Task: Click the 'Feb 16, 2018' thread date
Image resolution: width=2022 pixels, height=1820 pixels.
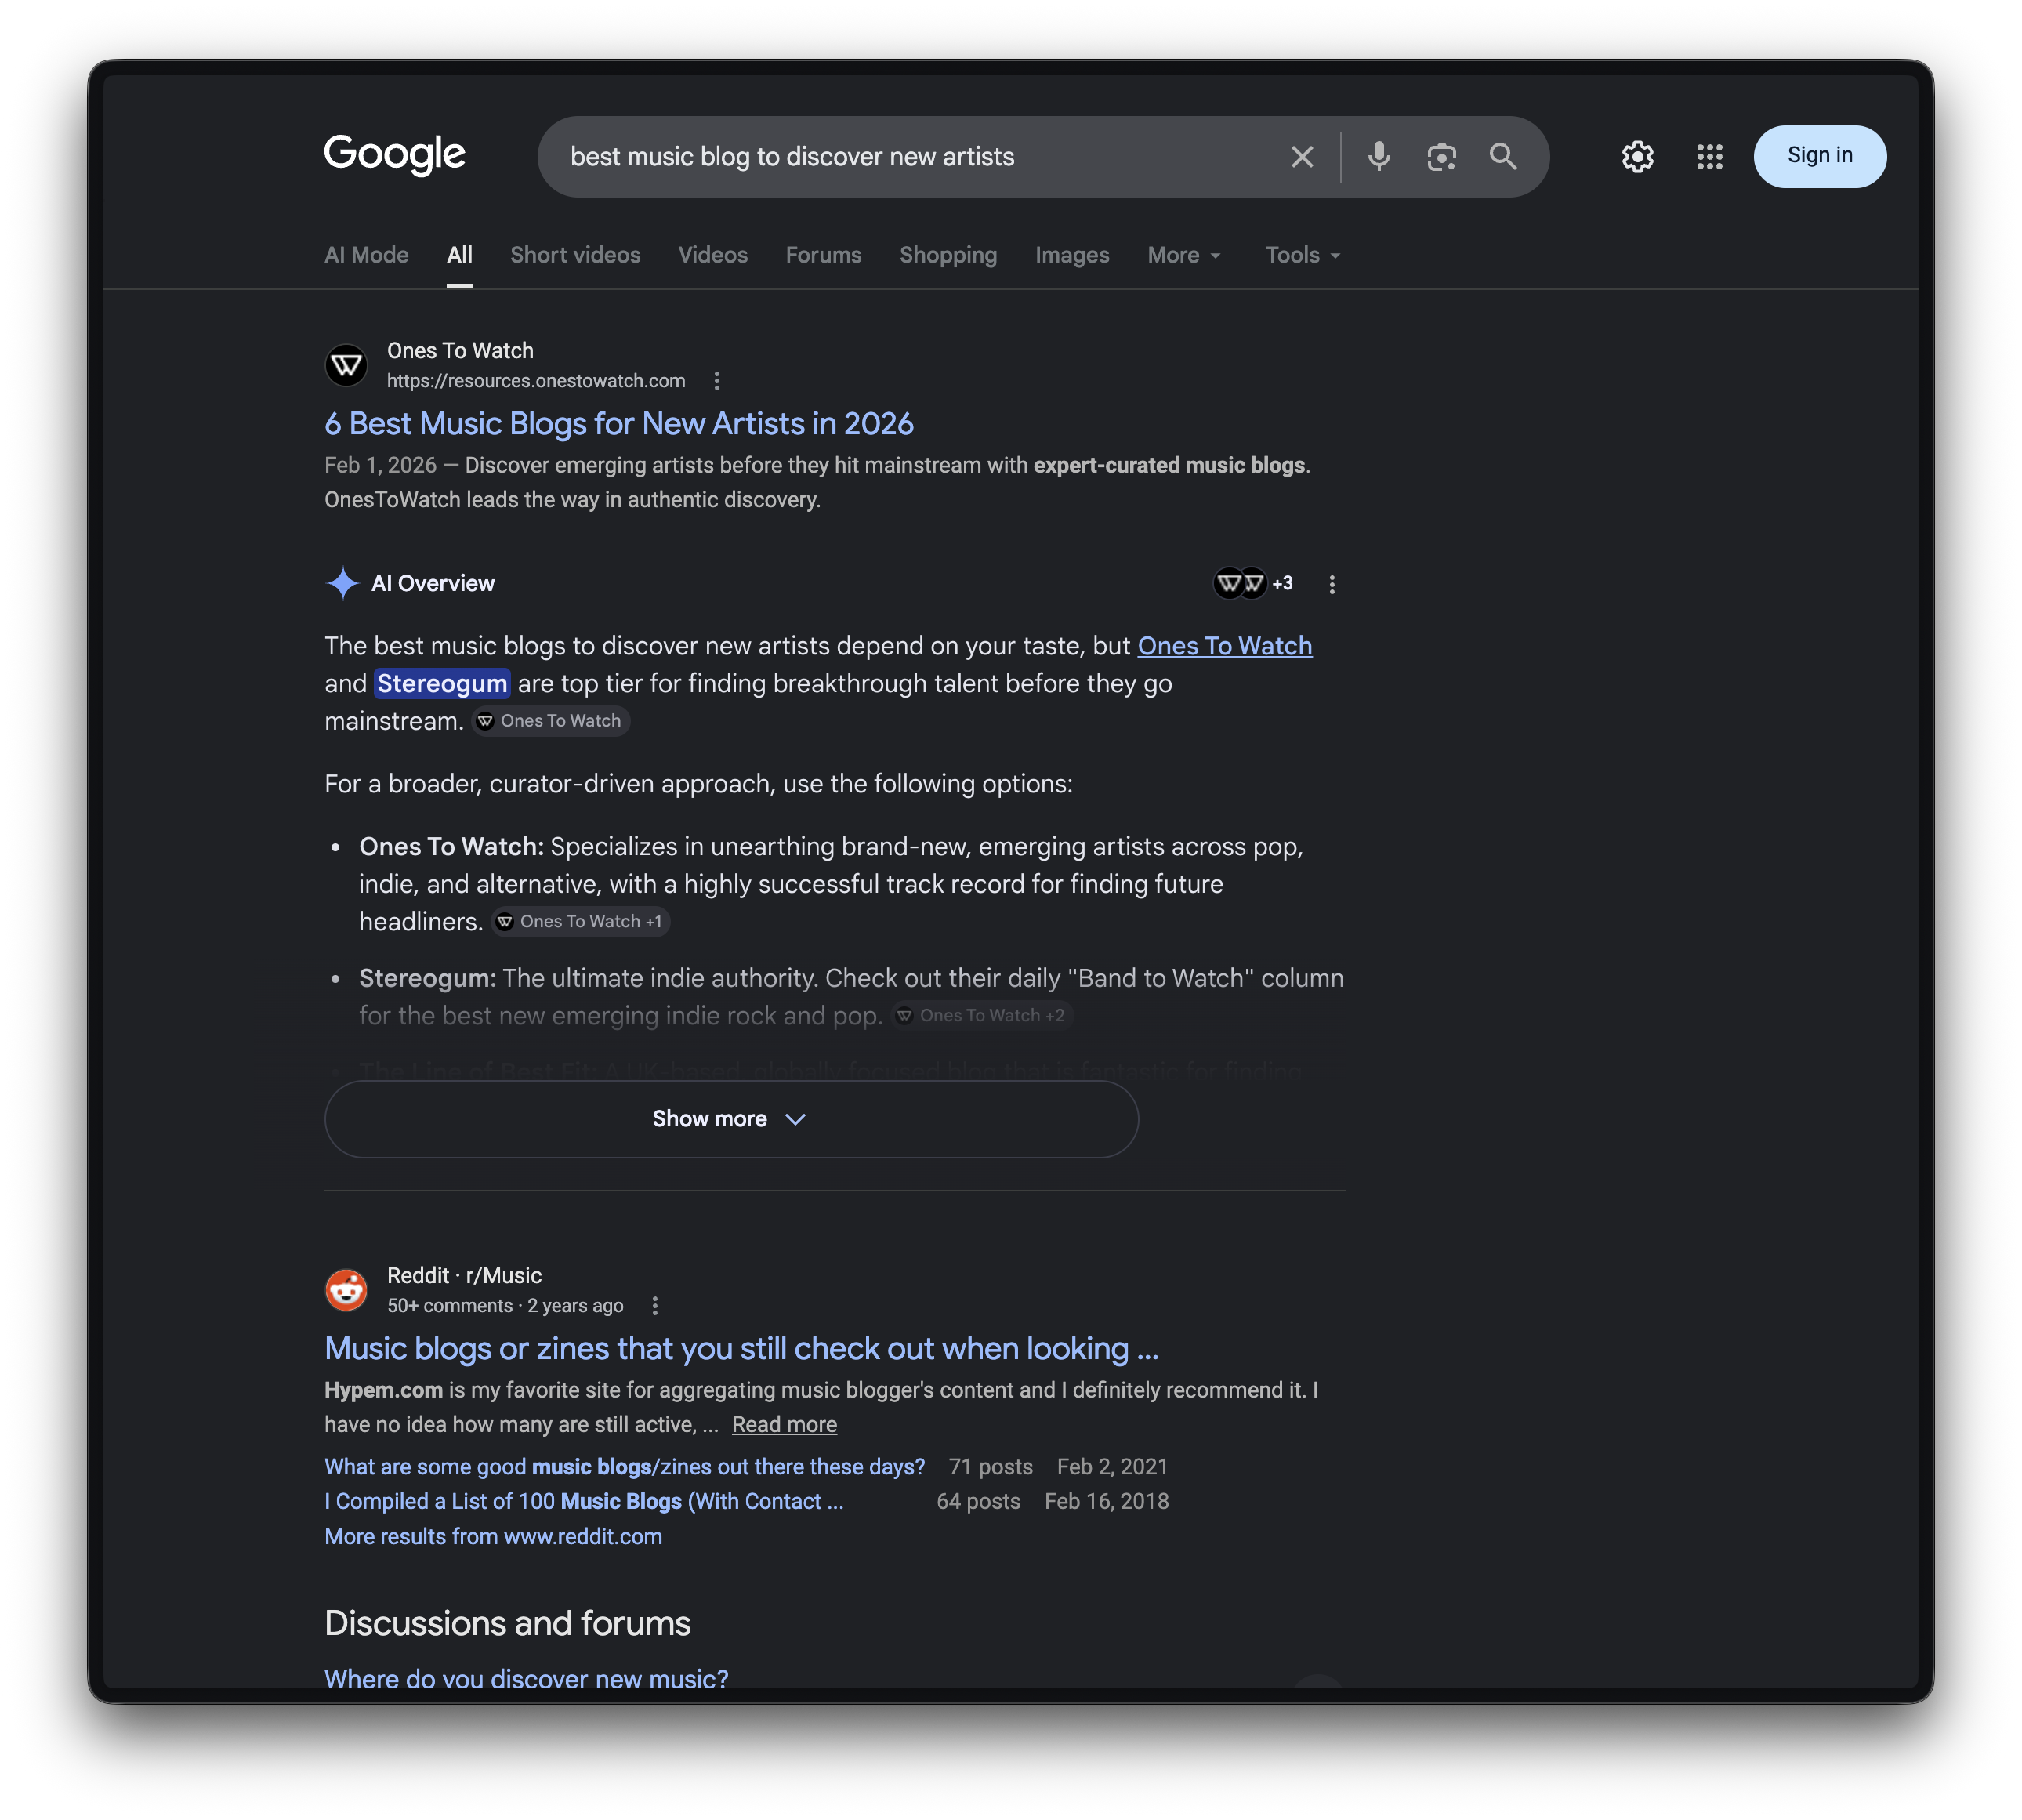Action: [x=1106, y=1502]
